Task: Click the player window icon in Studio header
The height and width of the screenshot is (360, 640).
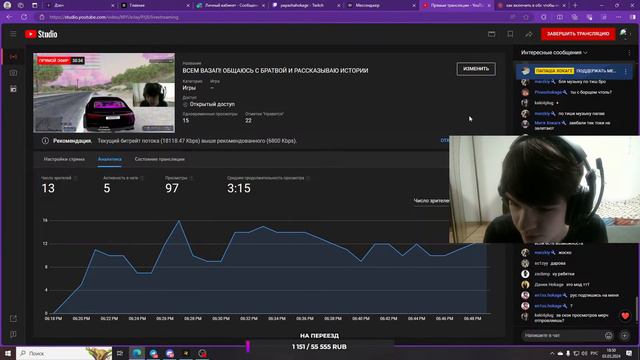Action: (491, 34)
